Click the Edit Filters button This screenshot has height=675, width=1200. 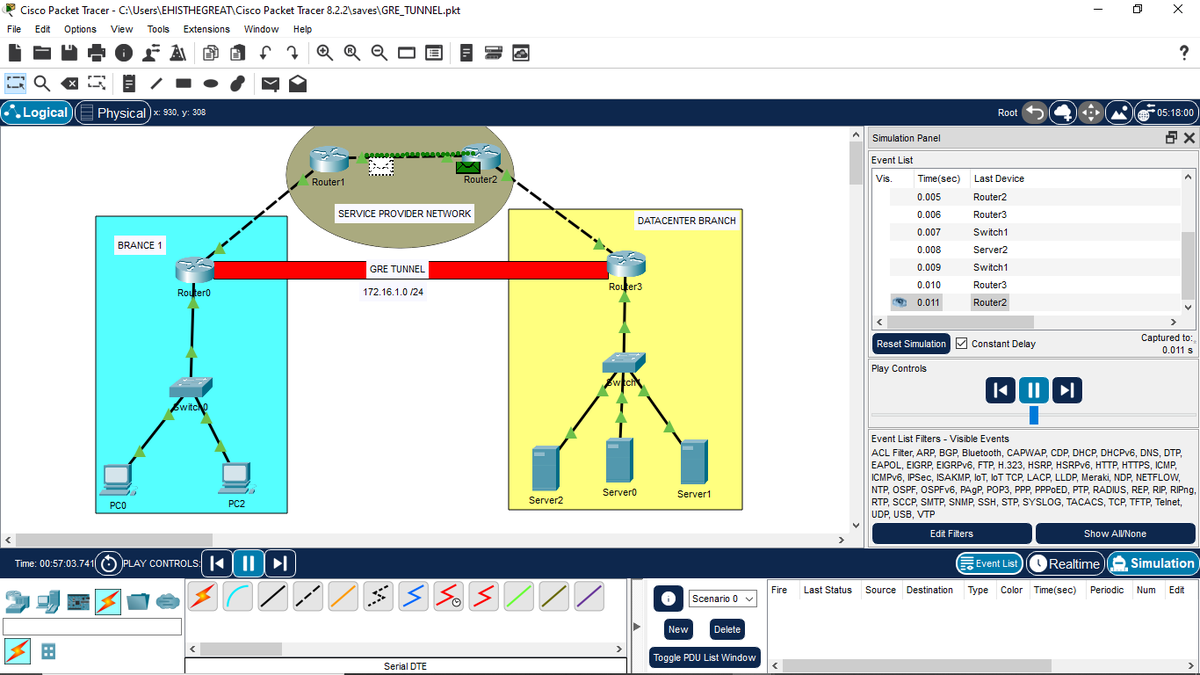(951, 534)
